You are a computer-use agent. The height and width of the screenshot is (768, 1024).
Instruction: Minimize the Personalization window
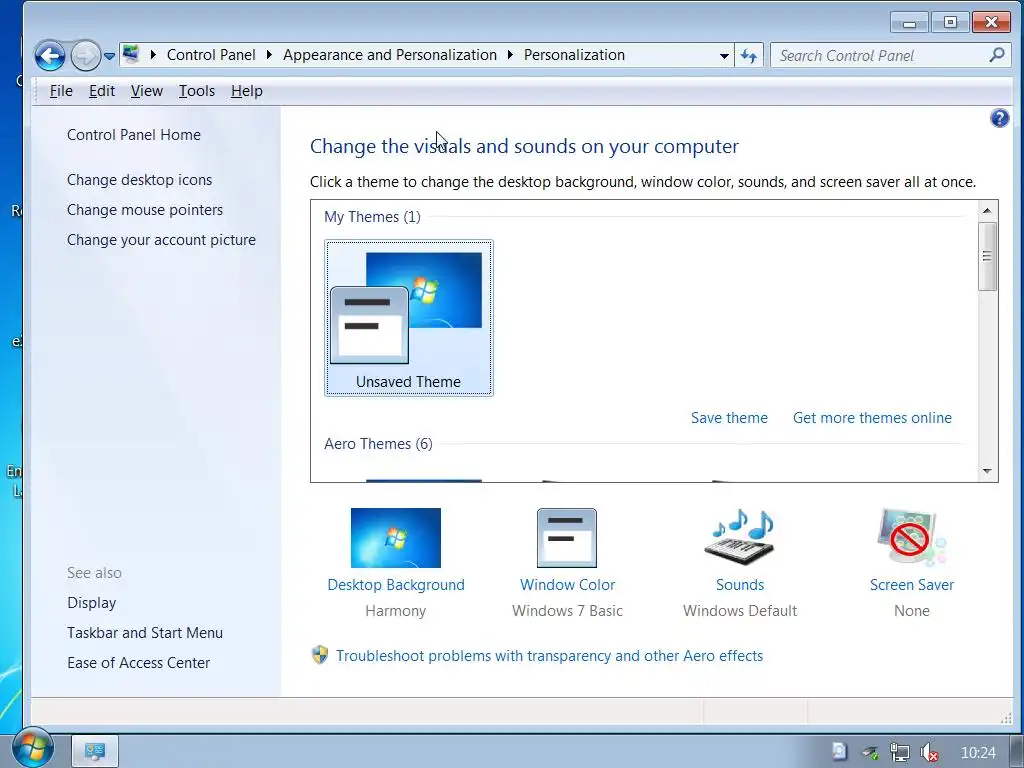tap(909, 23)
